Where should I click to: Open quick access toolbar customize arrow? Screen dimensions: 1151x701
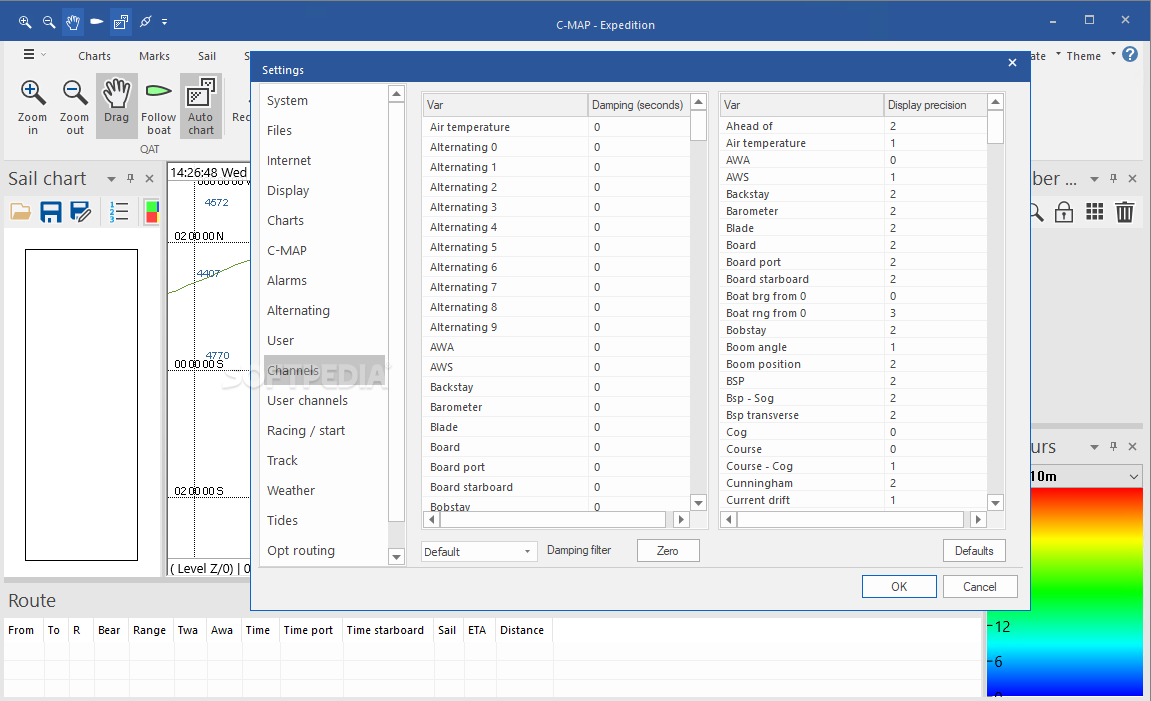(164, 22)
